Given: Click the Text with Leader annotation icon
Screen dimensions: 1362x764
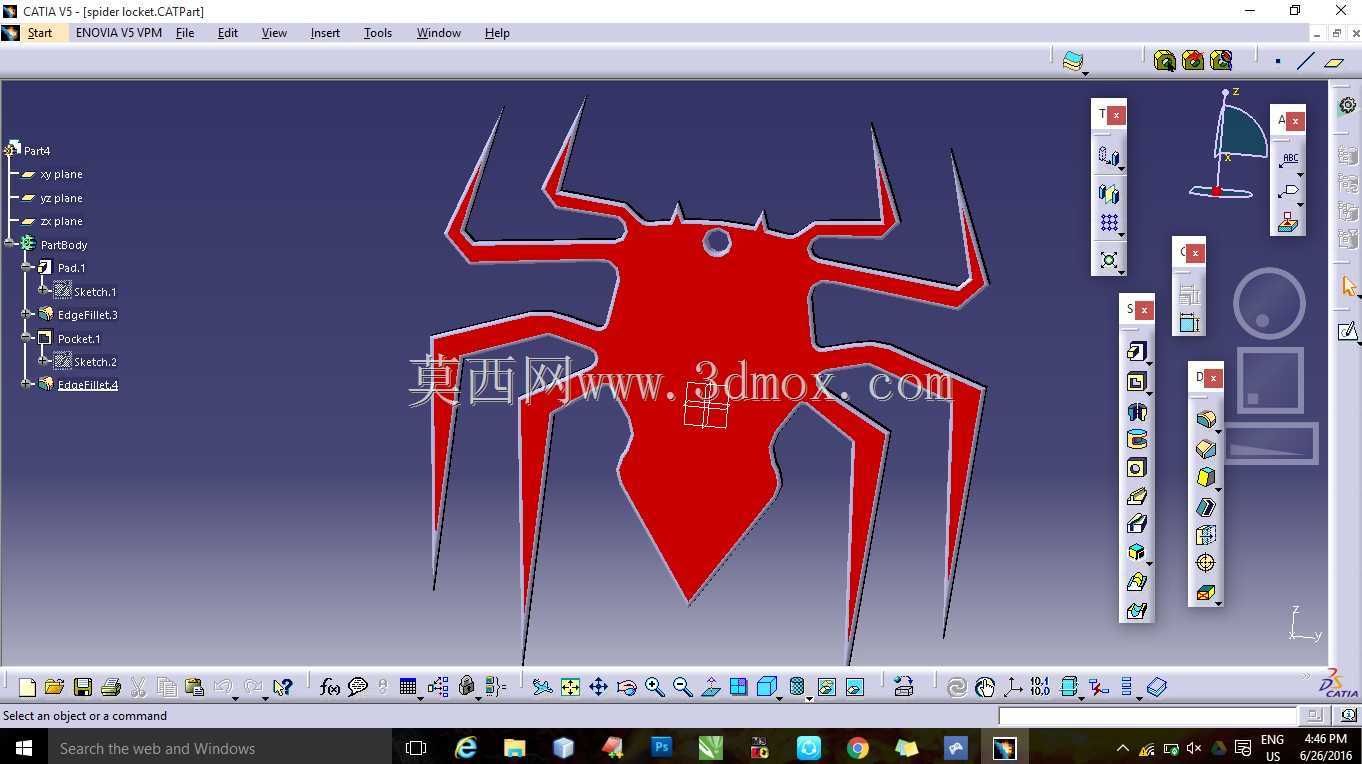Looking at the screenshot, I should pyautogui.click(x=1289, y=159).
